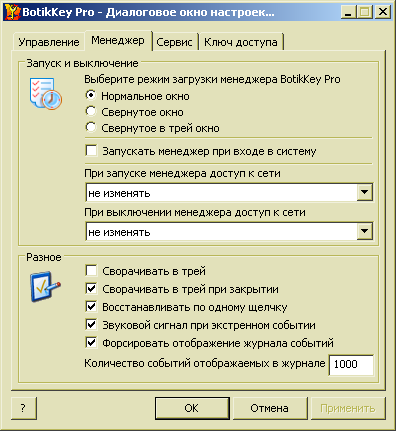This screenshot has height=431, width=396.
Task: Click the Запуск и выключение group title
Action: [x=82, y=63]
